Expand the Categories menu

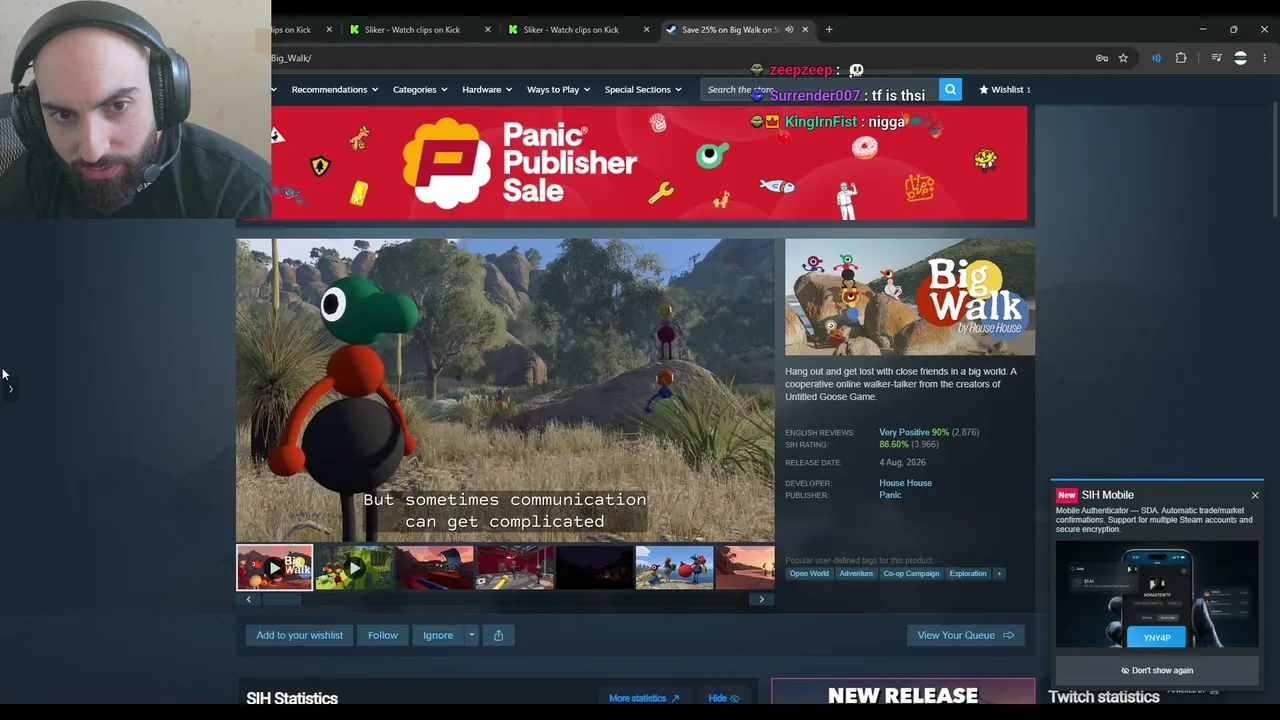[x=420, y=90]
